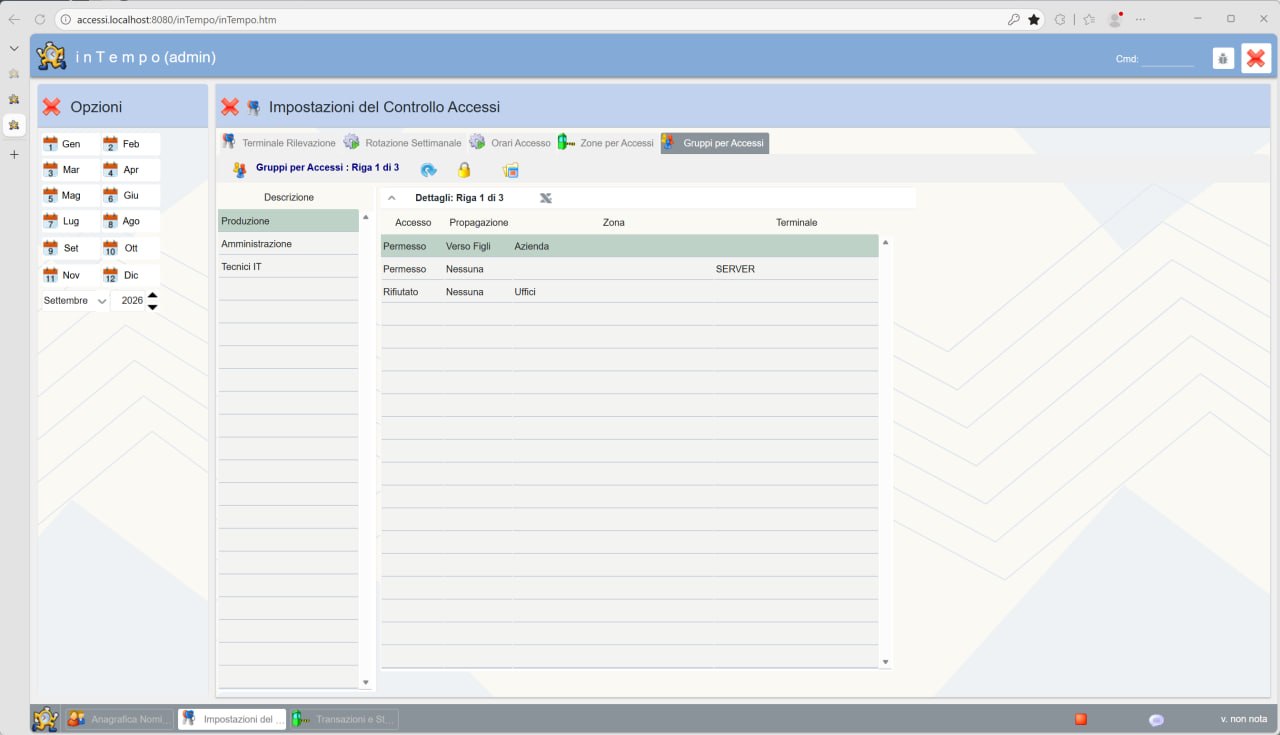Click the details table scroll-down arrow
The width and height of the screenshot is (1280, 735).
tap(885, 662)
